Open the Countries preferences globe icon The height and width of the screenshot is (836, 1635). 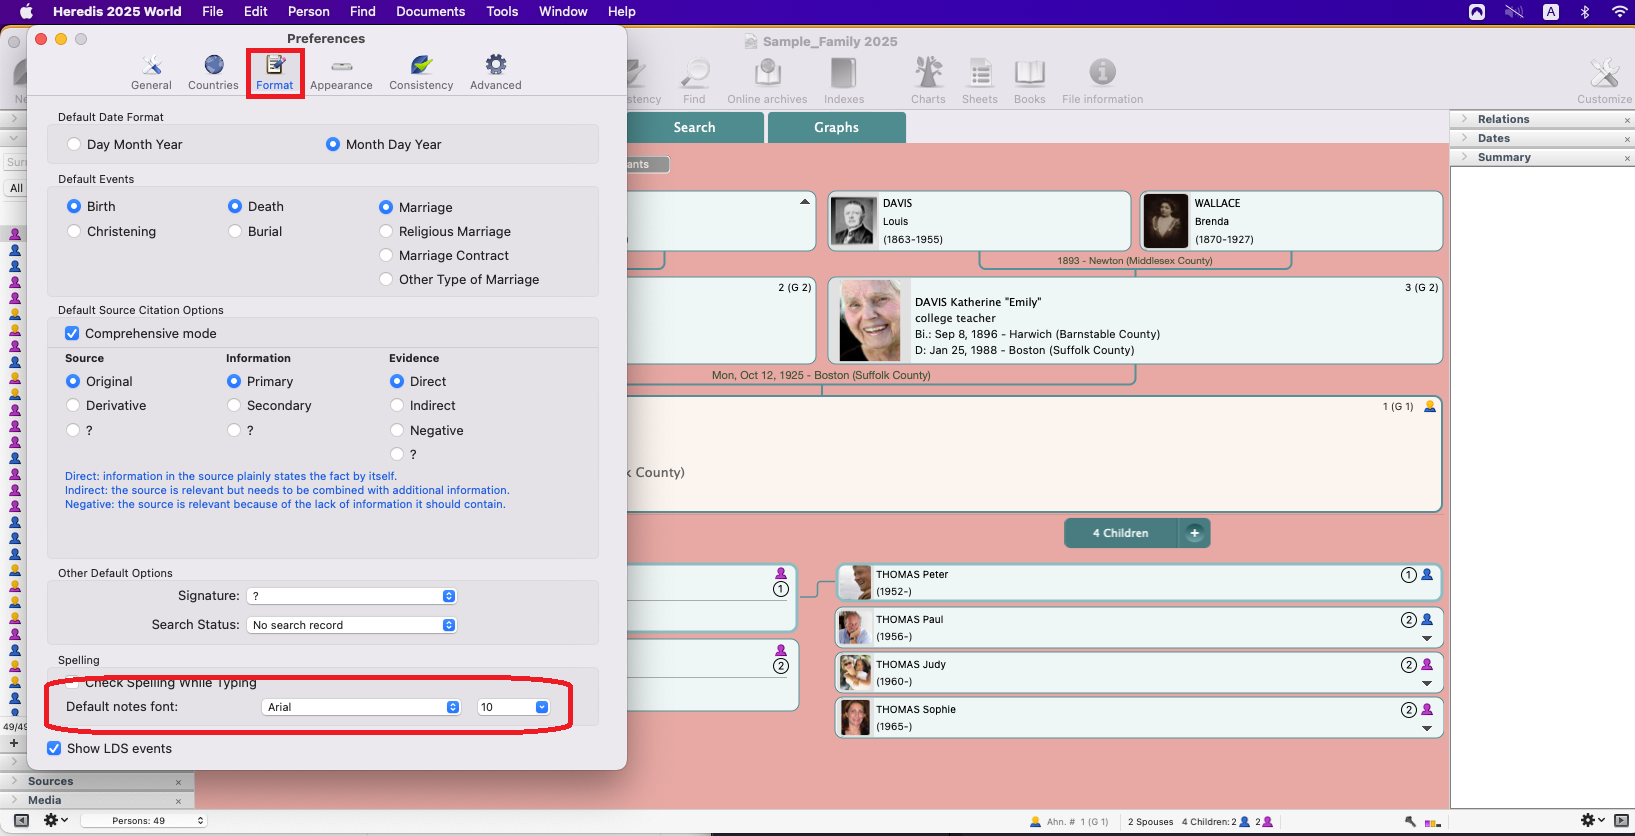click(x=213, y=72)
